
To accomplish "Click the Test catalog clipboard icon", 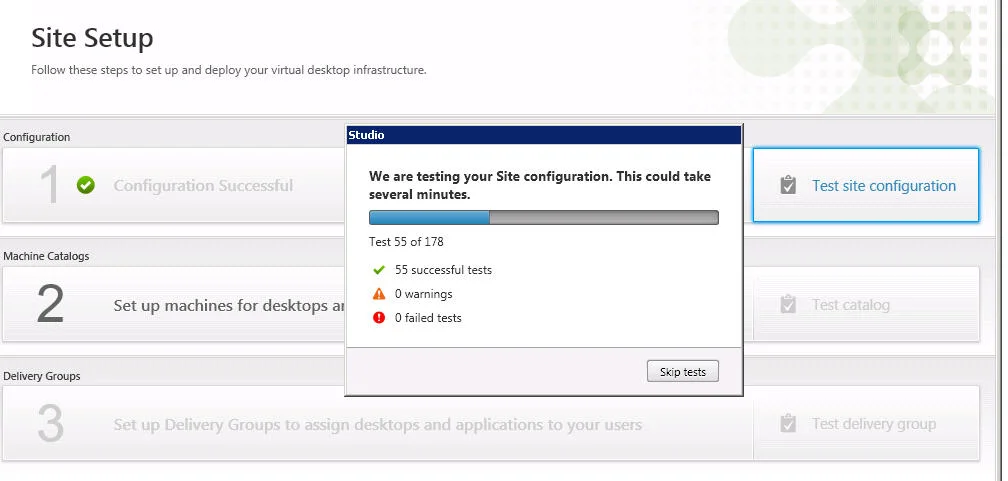I will click(788, 304).
